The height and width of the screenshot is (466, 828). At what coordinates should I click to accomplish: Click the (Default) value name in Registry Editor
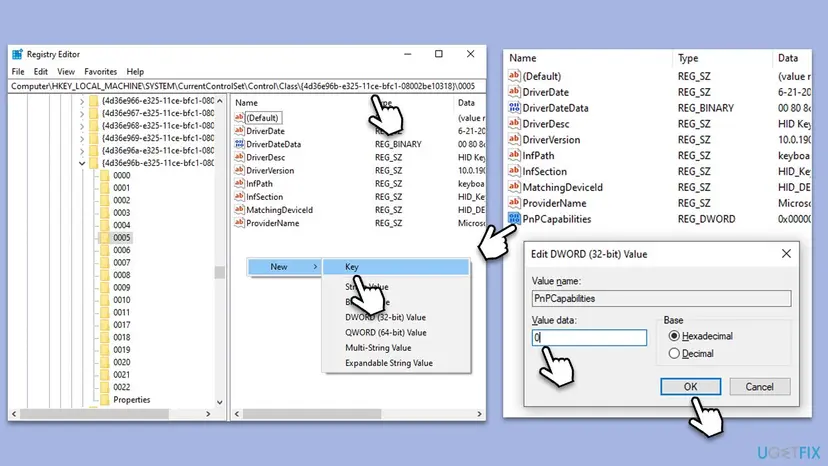[x=262, y=118]
